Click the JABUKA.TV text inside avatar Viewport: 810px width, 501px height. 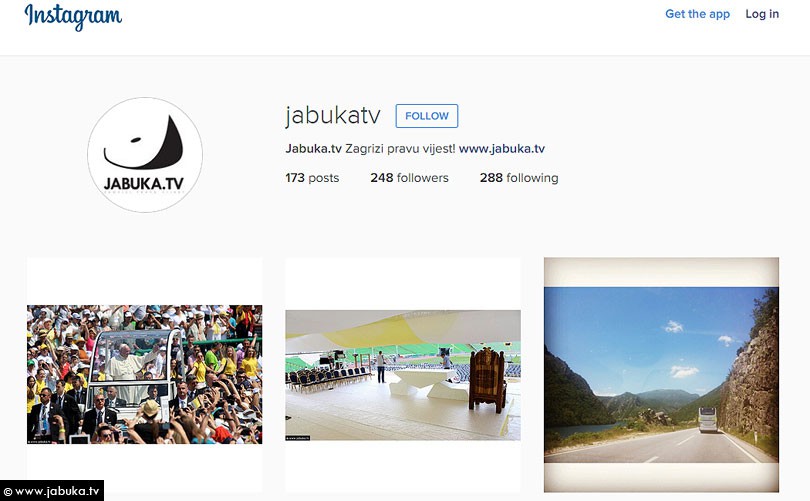144,183
